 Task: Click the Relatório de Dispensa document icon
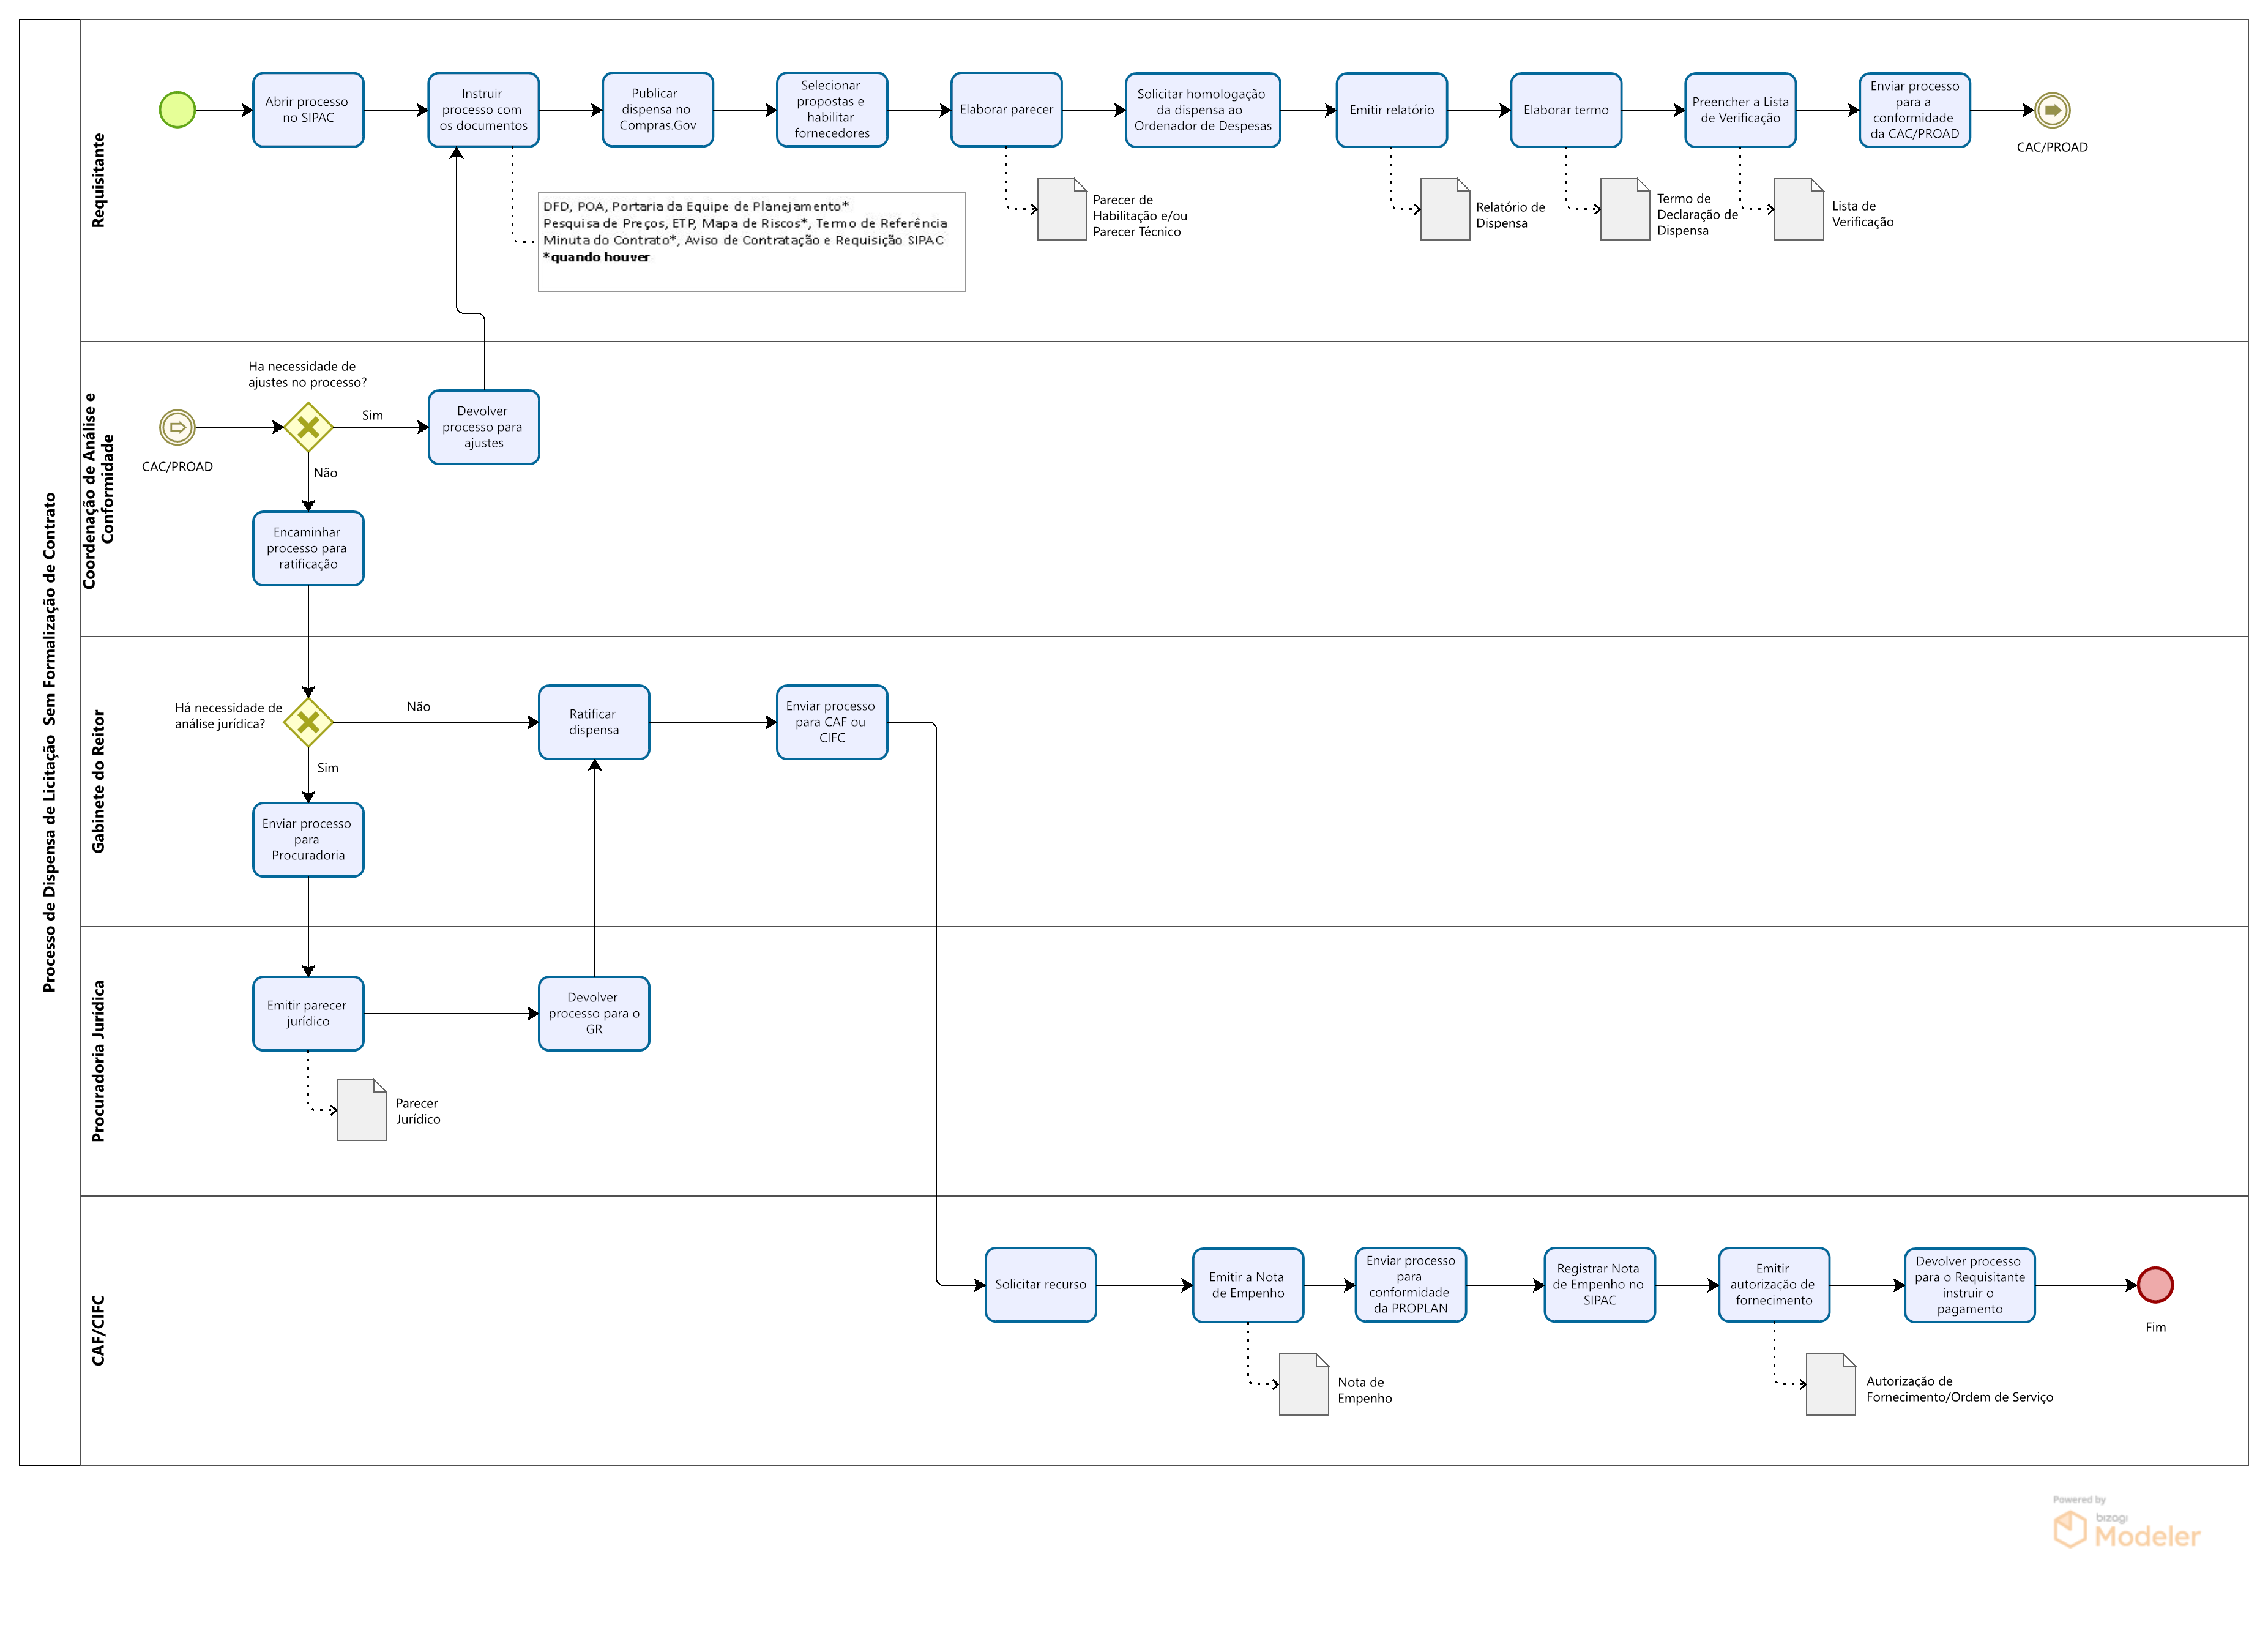click(x=1444, y=210)
